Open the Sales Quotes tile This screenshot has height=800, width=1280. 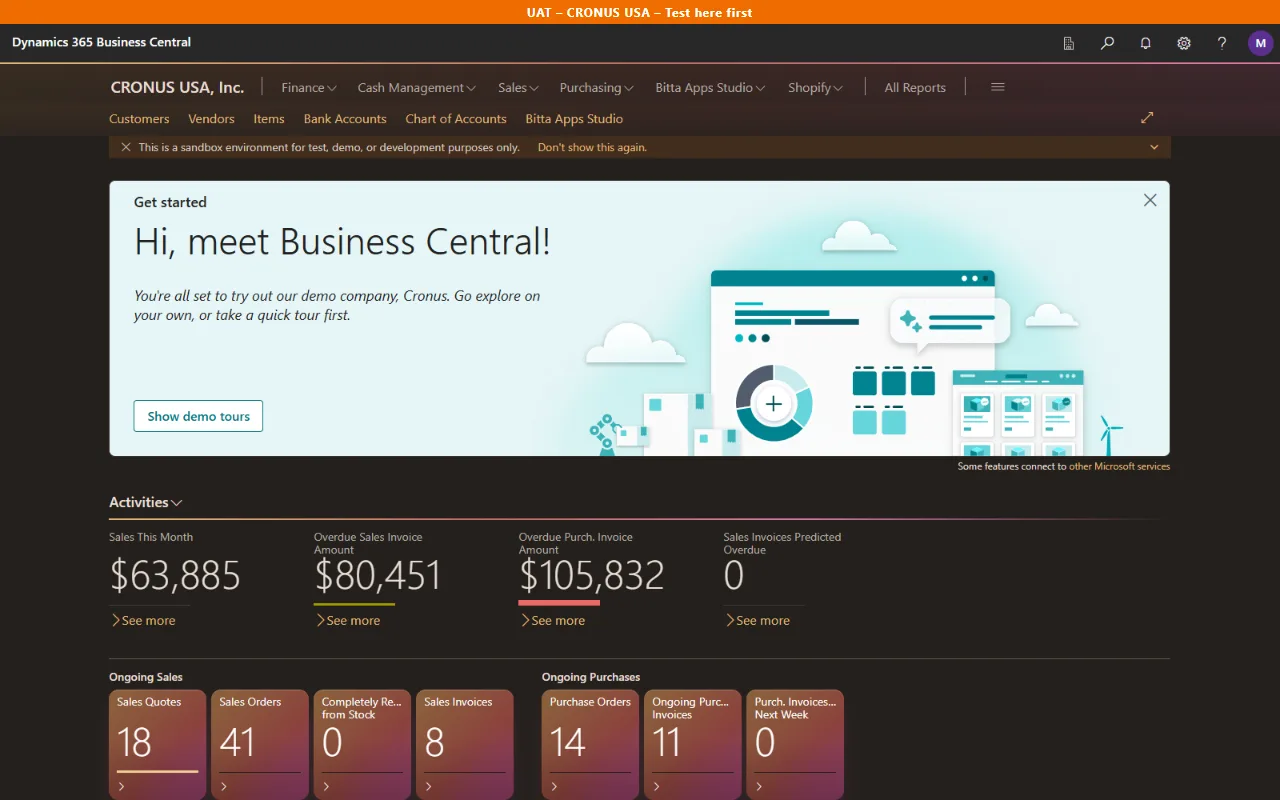(x=158, y=744)
